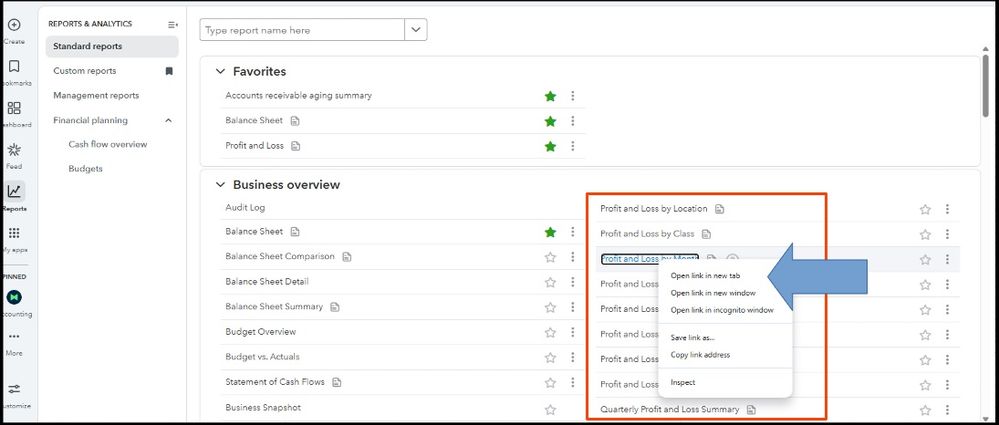Open more options for Profit and Loss by Location
This screenshot has width=999, height=425.
point(947,209)
